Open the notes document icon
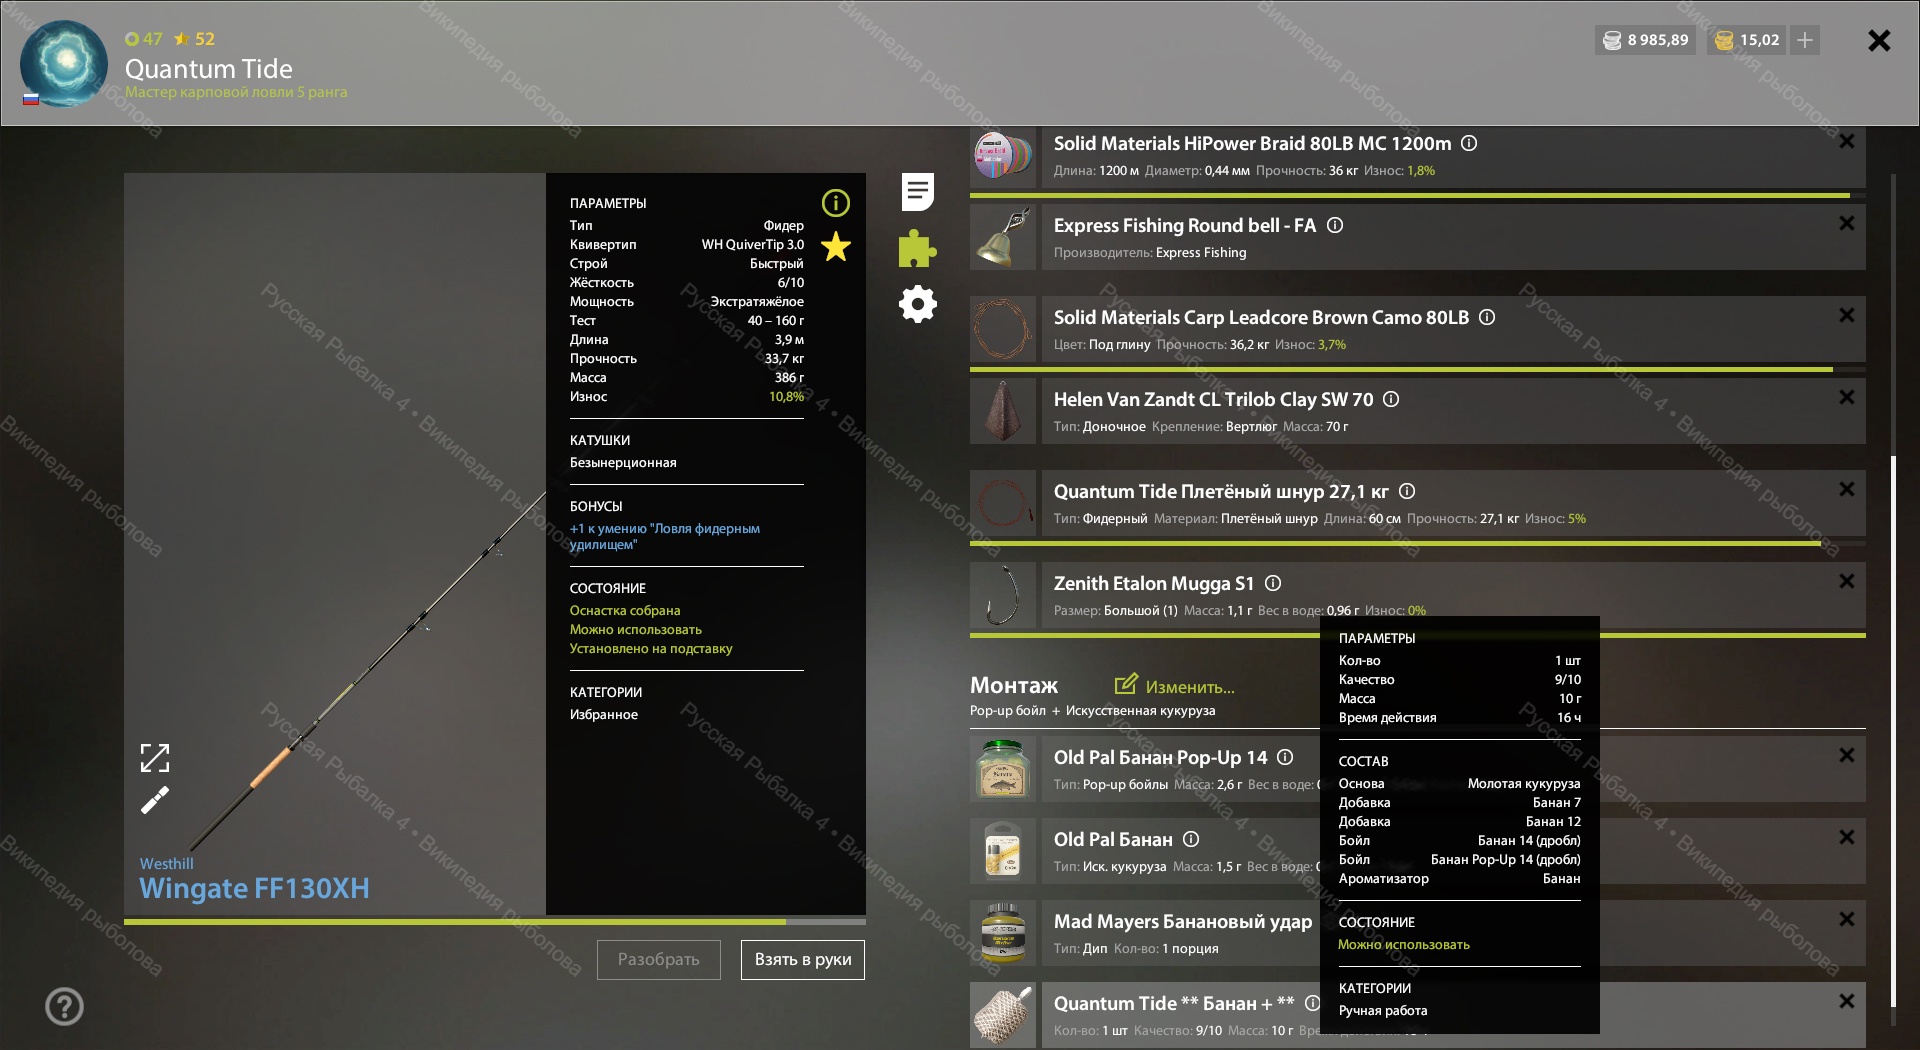1920x1050 pixels. pos(917,192)
